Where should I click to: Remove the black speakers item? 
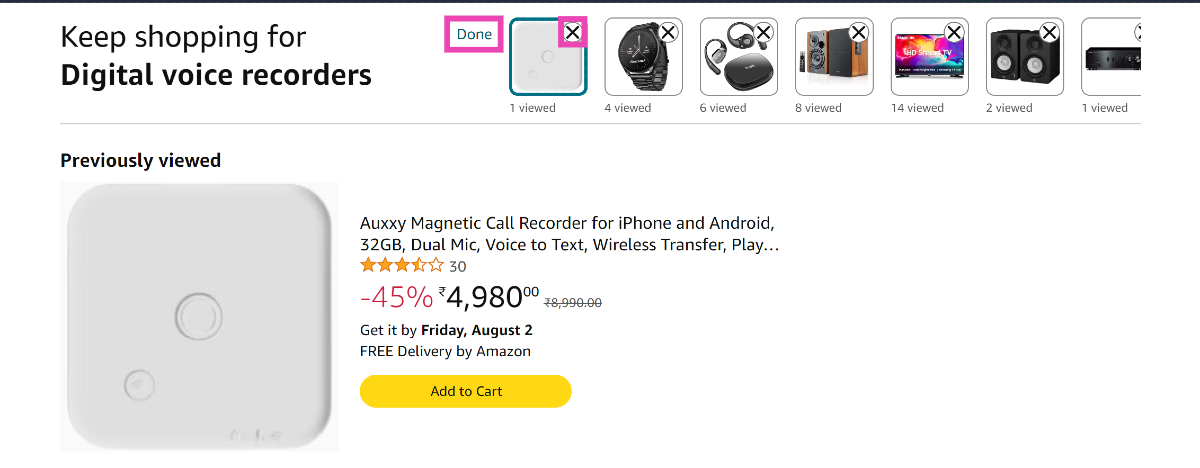1049,33
